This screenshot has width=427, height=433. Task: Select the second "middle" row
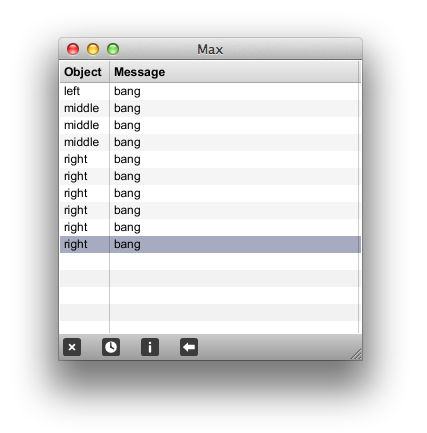click(210, 125)
